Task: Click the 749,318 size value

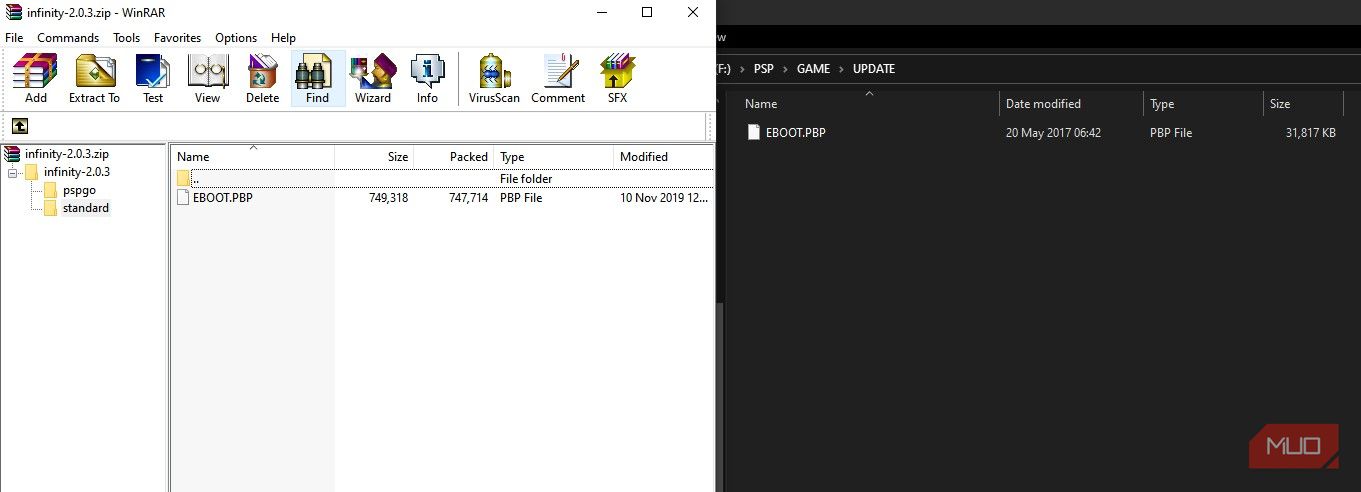Action: click(x=388, y=198)
